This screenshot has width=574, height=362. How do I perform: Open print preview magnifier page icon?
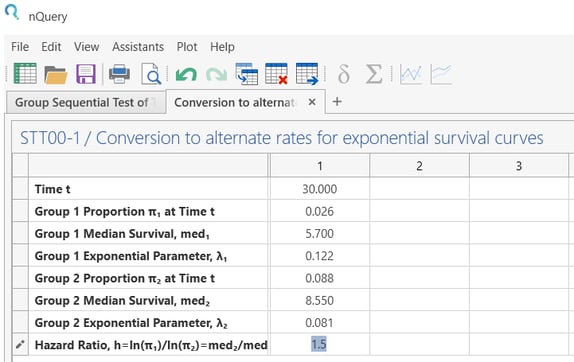pos(151,74)
